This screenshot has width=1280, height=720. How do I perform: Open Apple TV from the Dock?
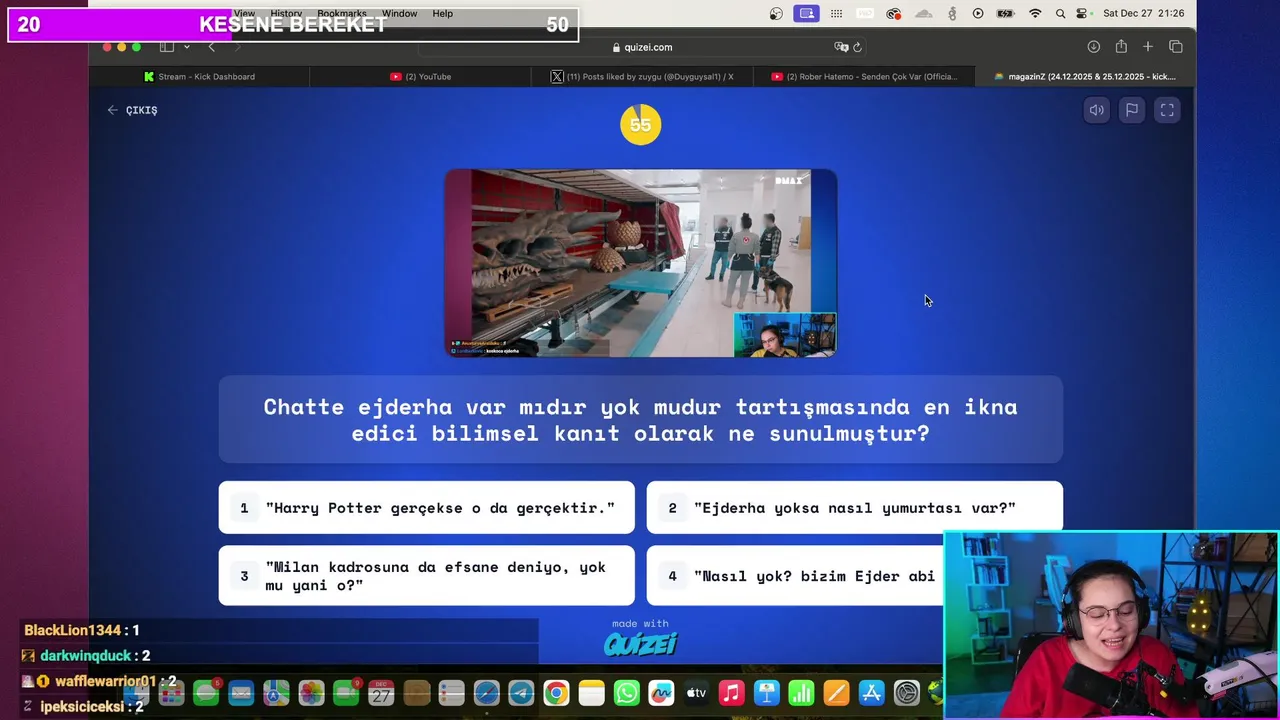coord(696,693)
